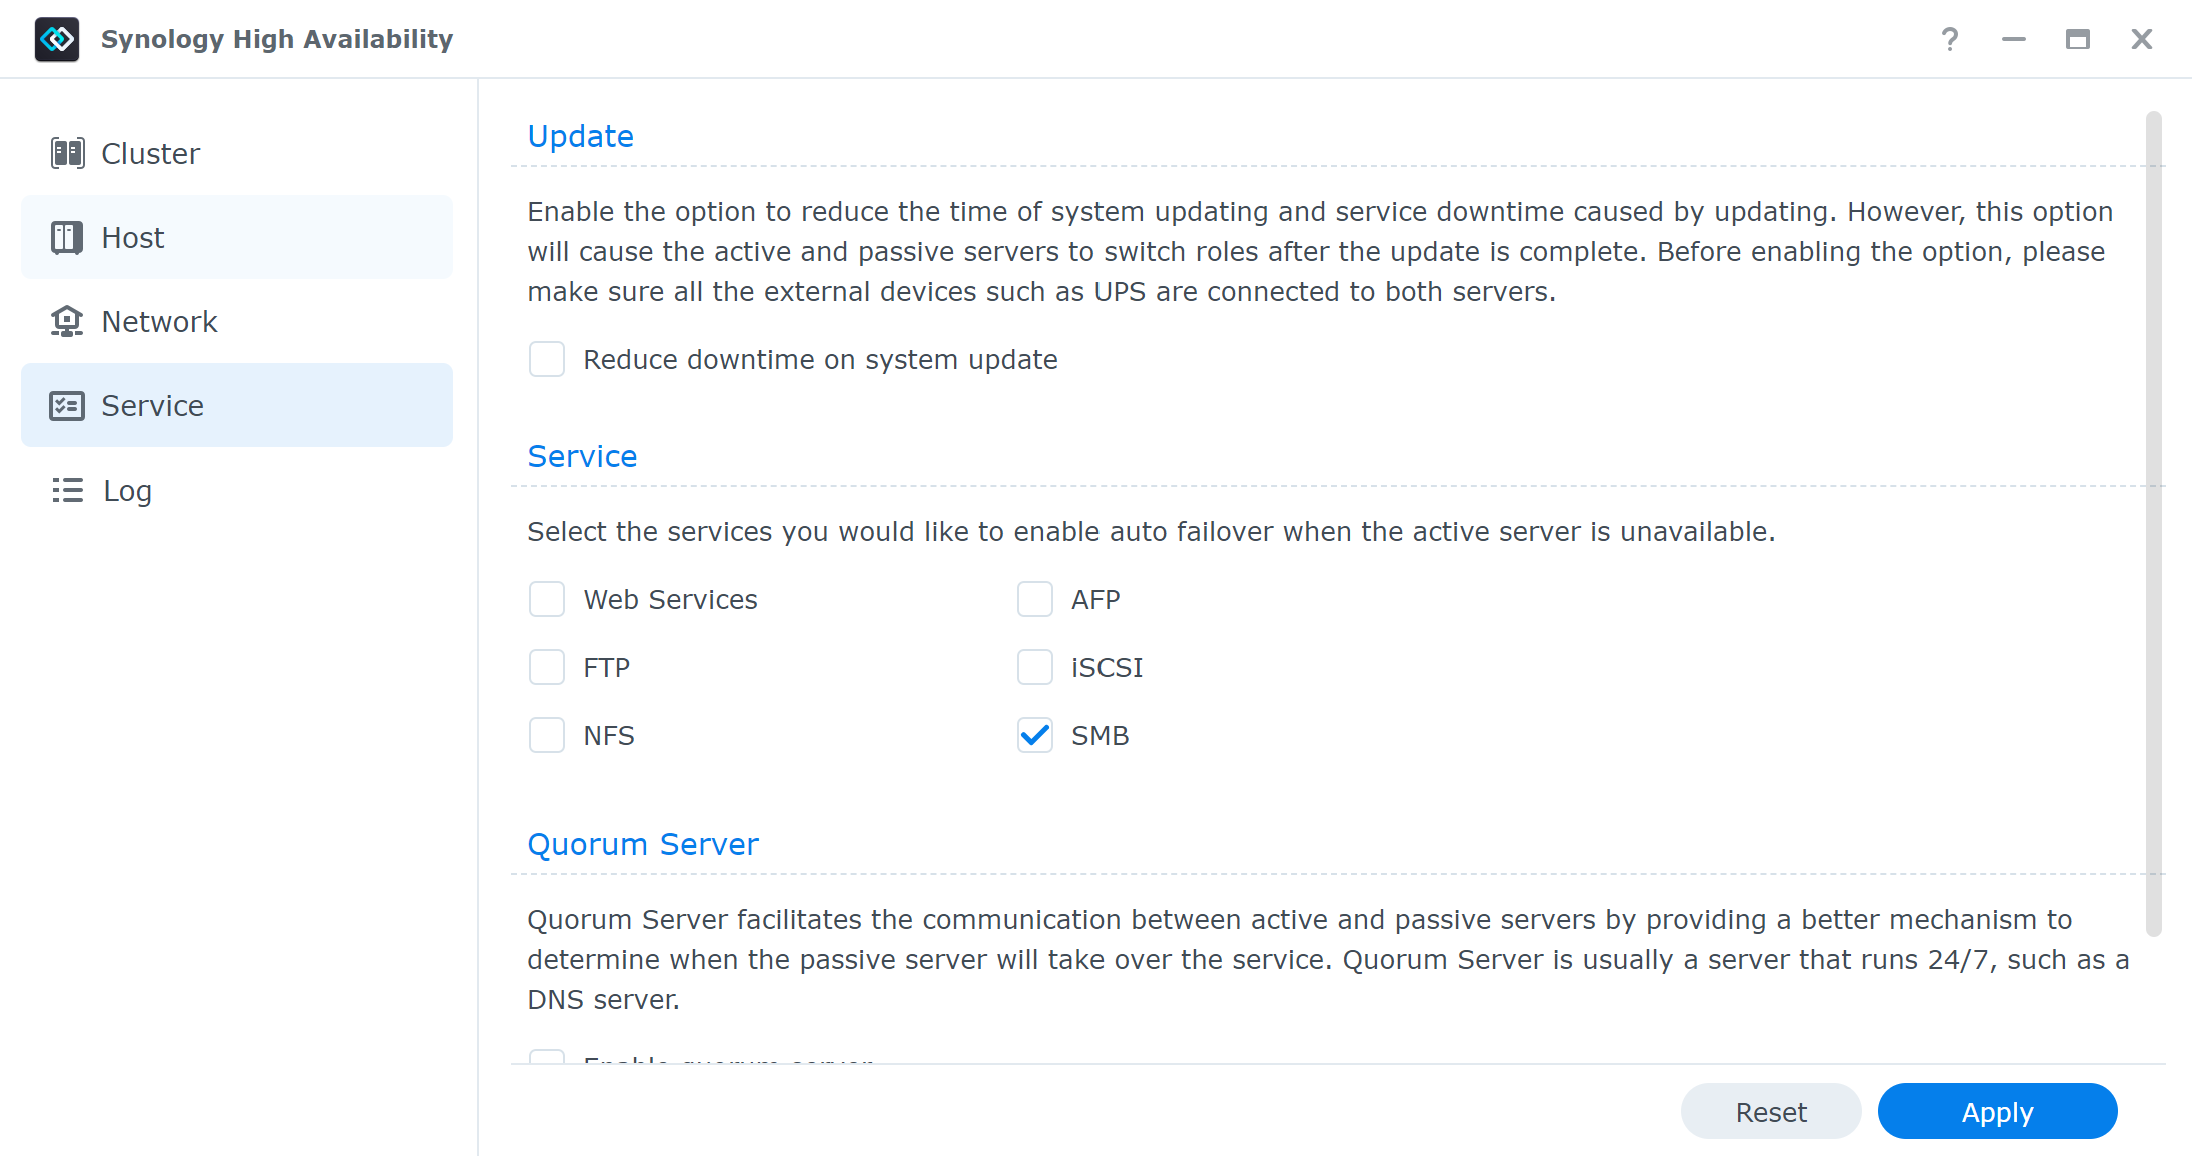Enable Reduce downtime on system update

pyautogui.click(x=547, y=359)
